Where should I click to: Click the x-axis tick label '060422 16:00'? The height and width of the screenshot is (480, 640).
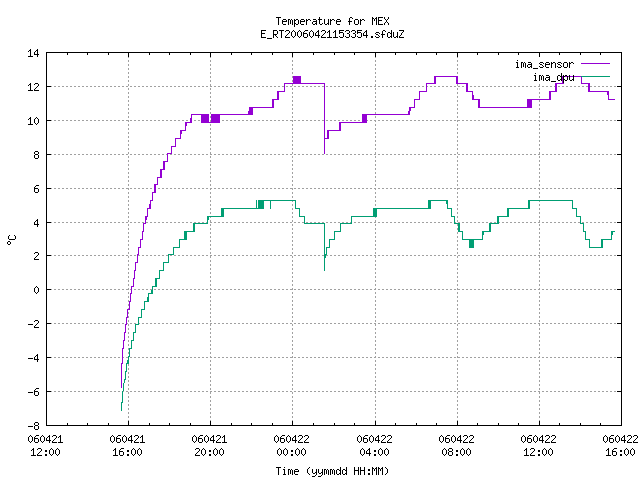pyautogui.click(x=620, y=446)
